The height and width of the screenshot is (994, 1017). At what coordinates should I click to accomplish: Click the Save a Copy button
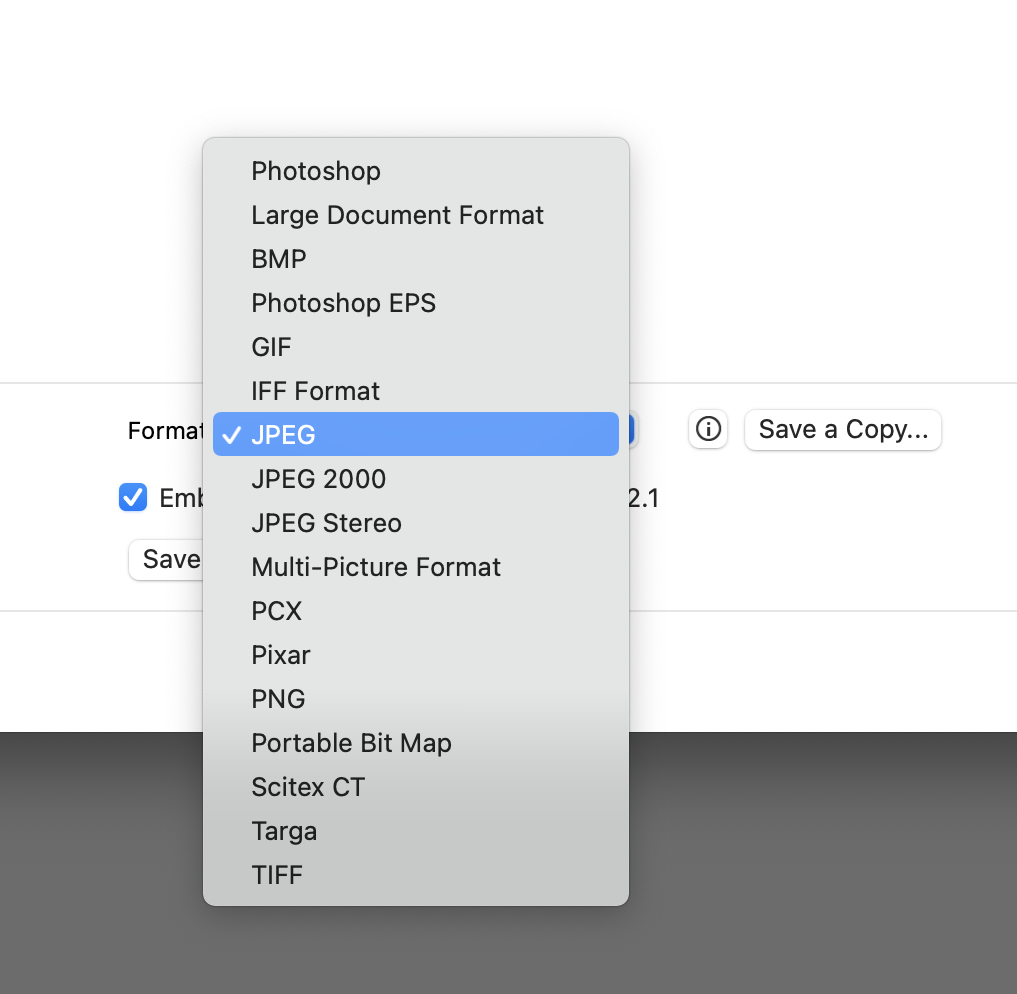point(843,430)
